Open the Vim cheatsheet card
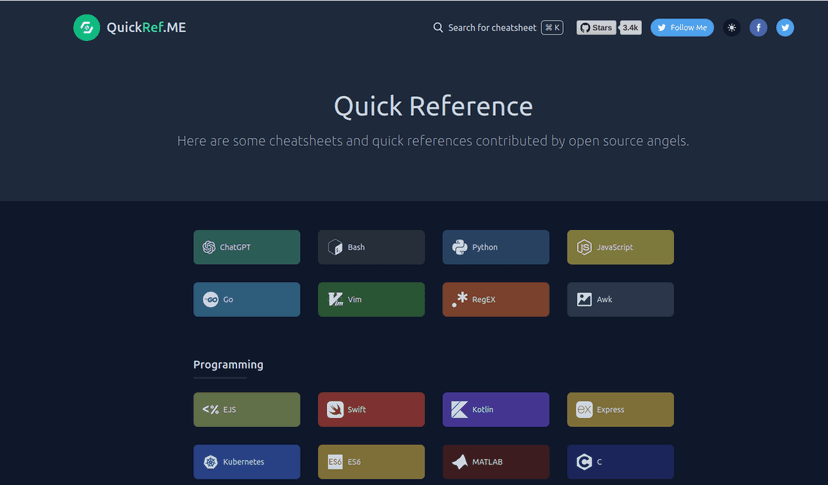The height and width of the screenshot is (485, 828). click(x=371, y=300)
